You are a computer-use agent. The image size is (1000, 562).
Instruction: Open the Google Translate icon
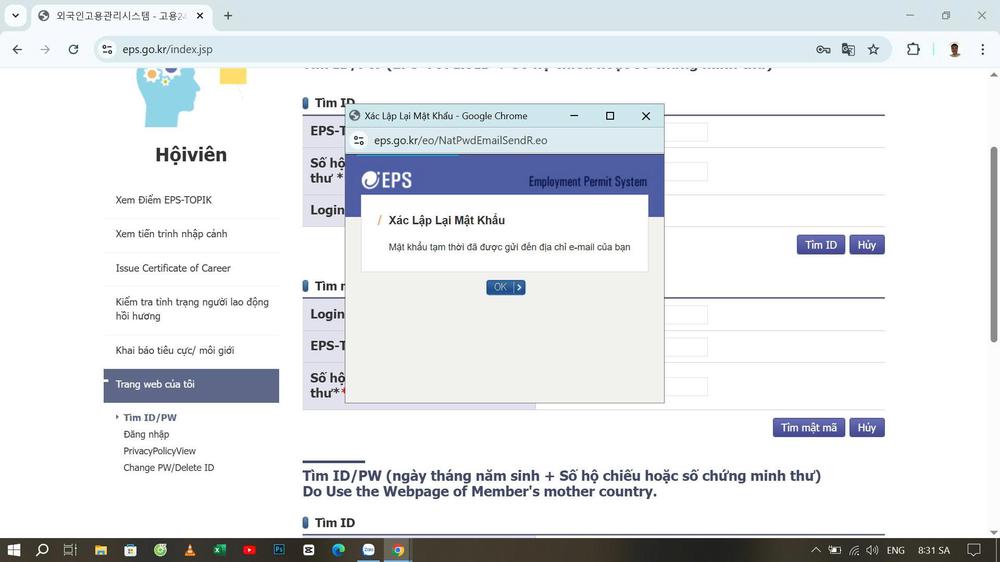(848, 49)
